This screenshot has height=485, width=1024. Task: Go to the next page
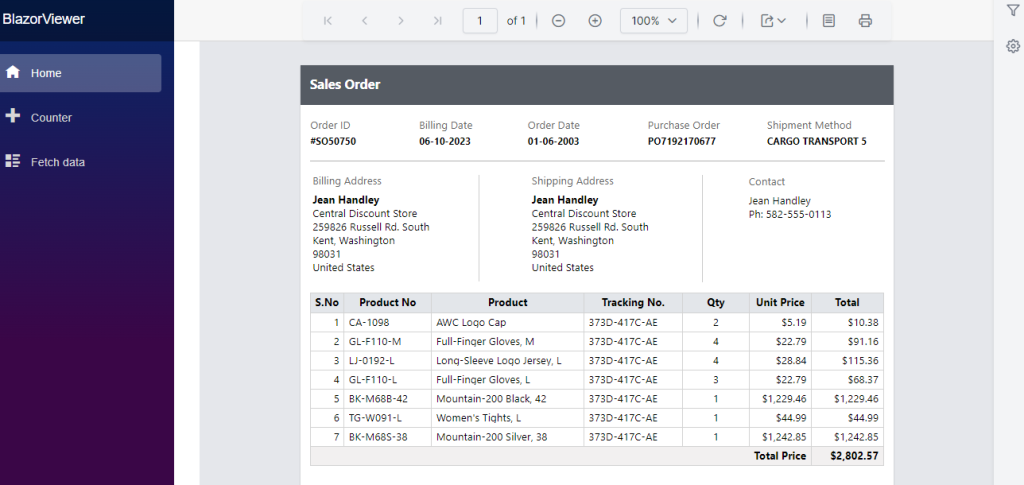point(400,21)
